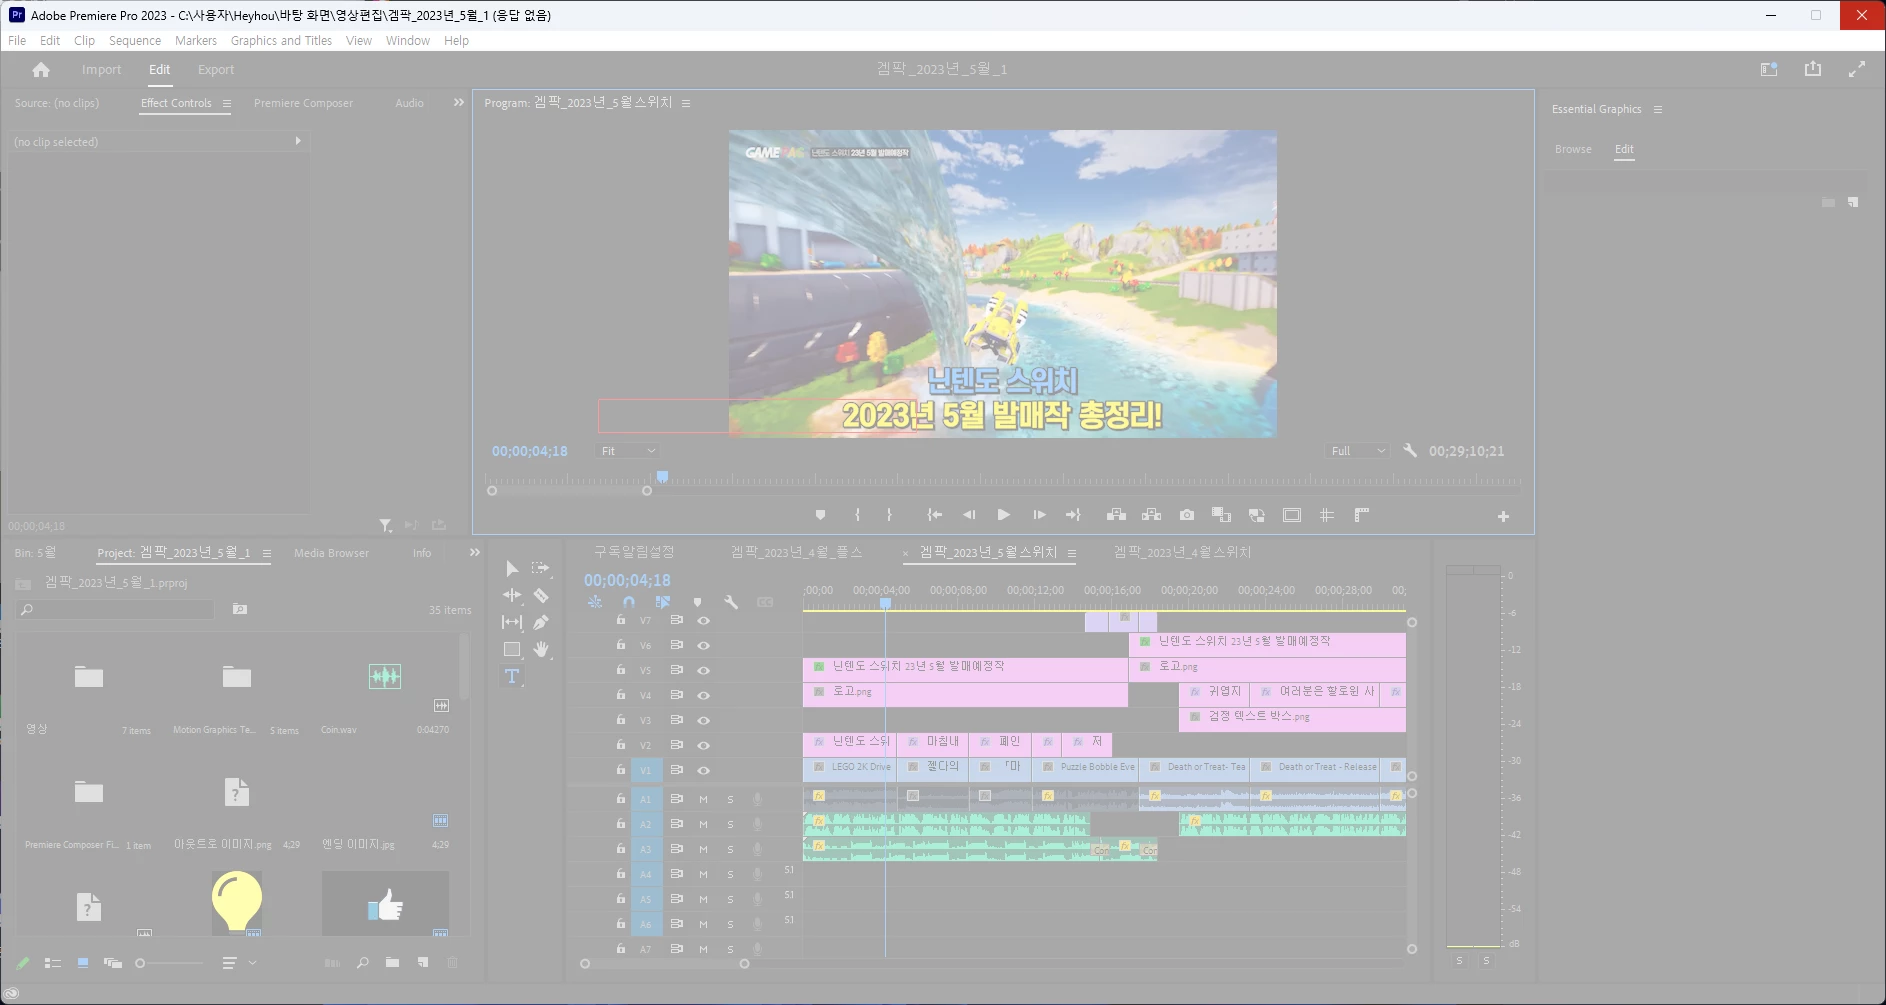
Task: Open the Program monitor button editor plus
Action: pyautogui.click(x=1503, y=516)
